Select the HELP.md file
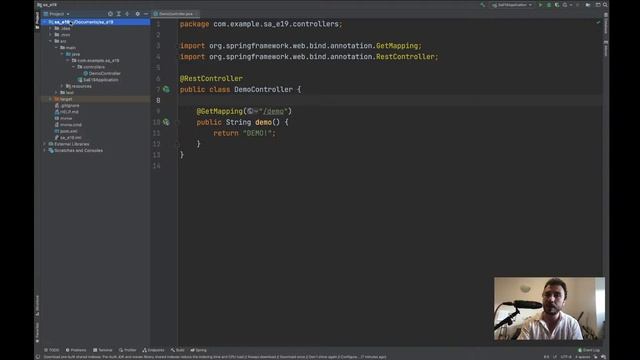 point(67,112)
